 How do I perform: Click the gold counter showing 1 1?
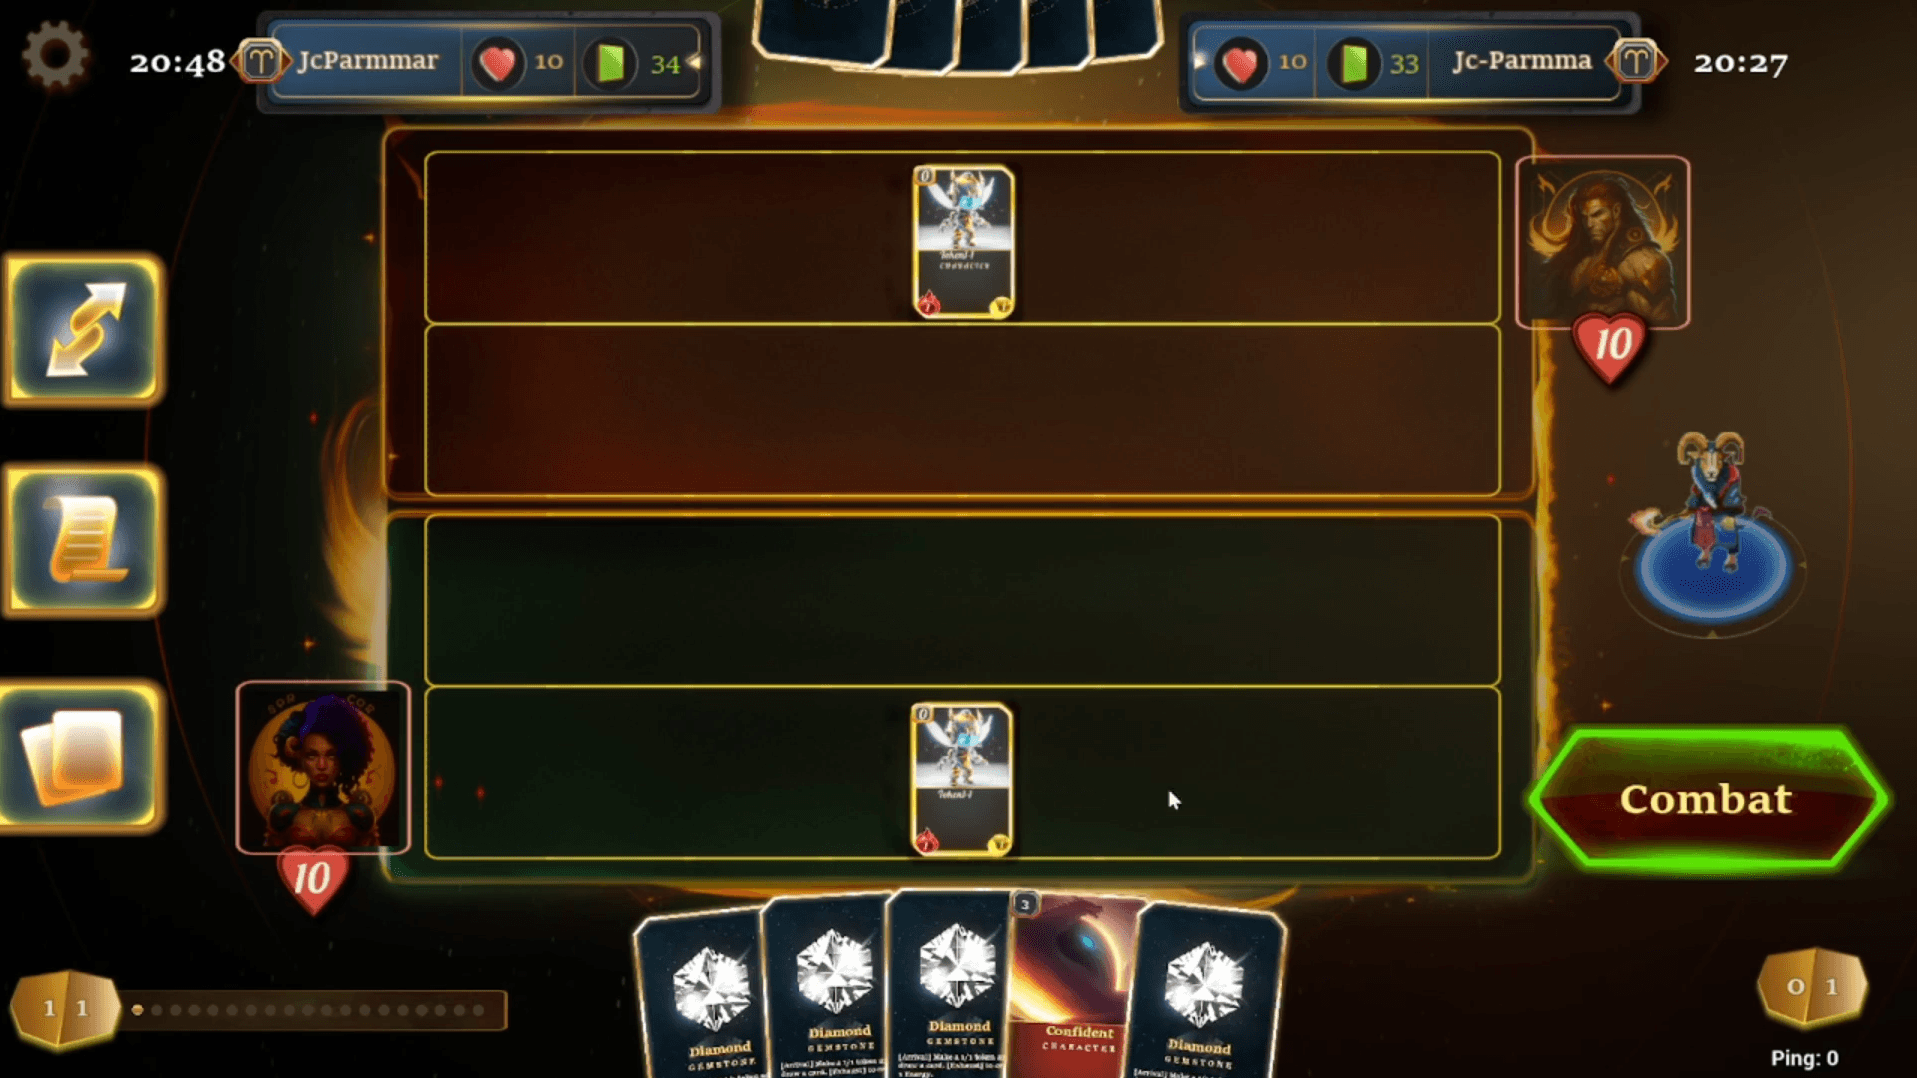[x=65, y=1009]
